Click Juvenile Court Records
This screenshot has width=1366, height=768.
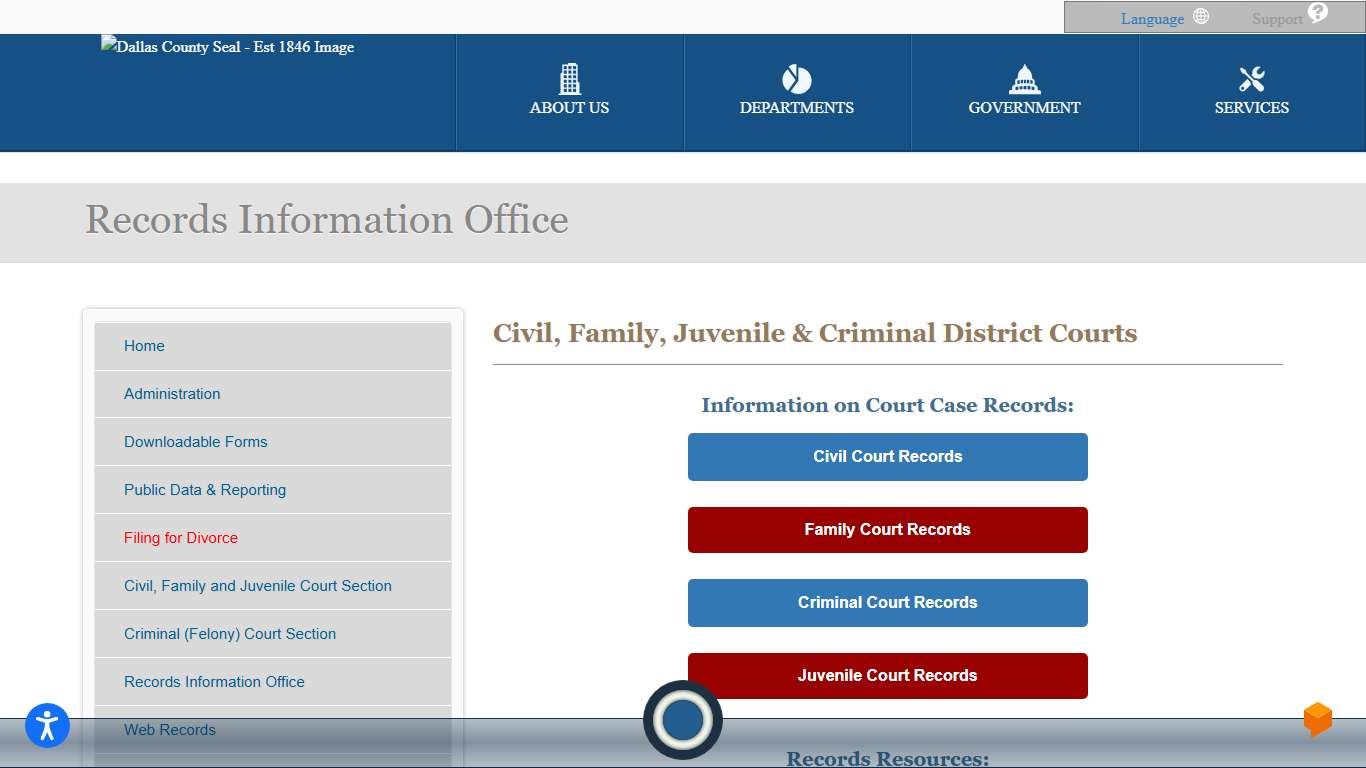(887, 675)
